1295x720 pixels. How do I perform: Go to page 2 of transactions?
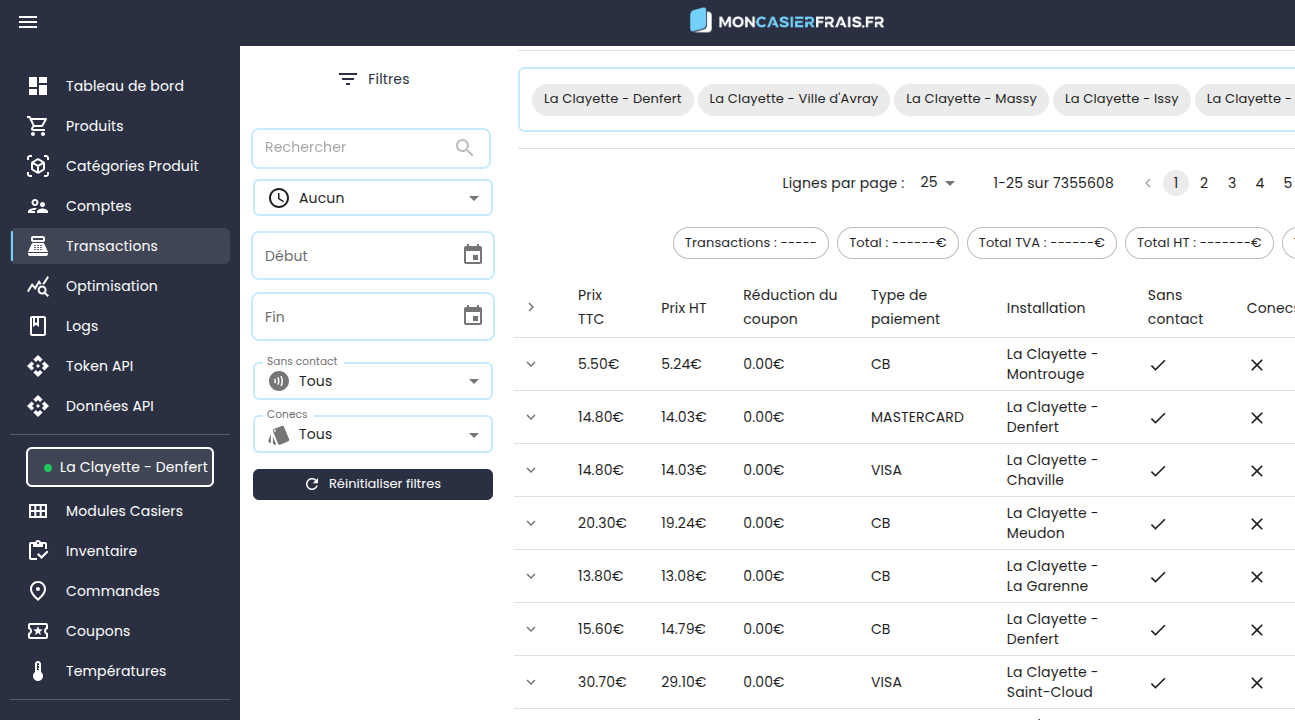click(x=1204, y=183)
